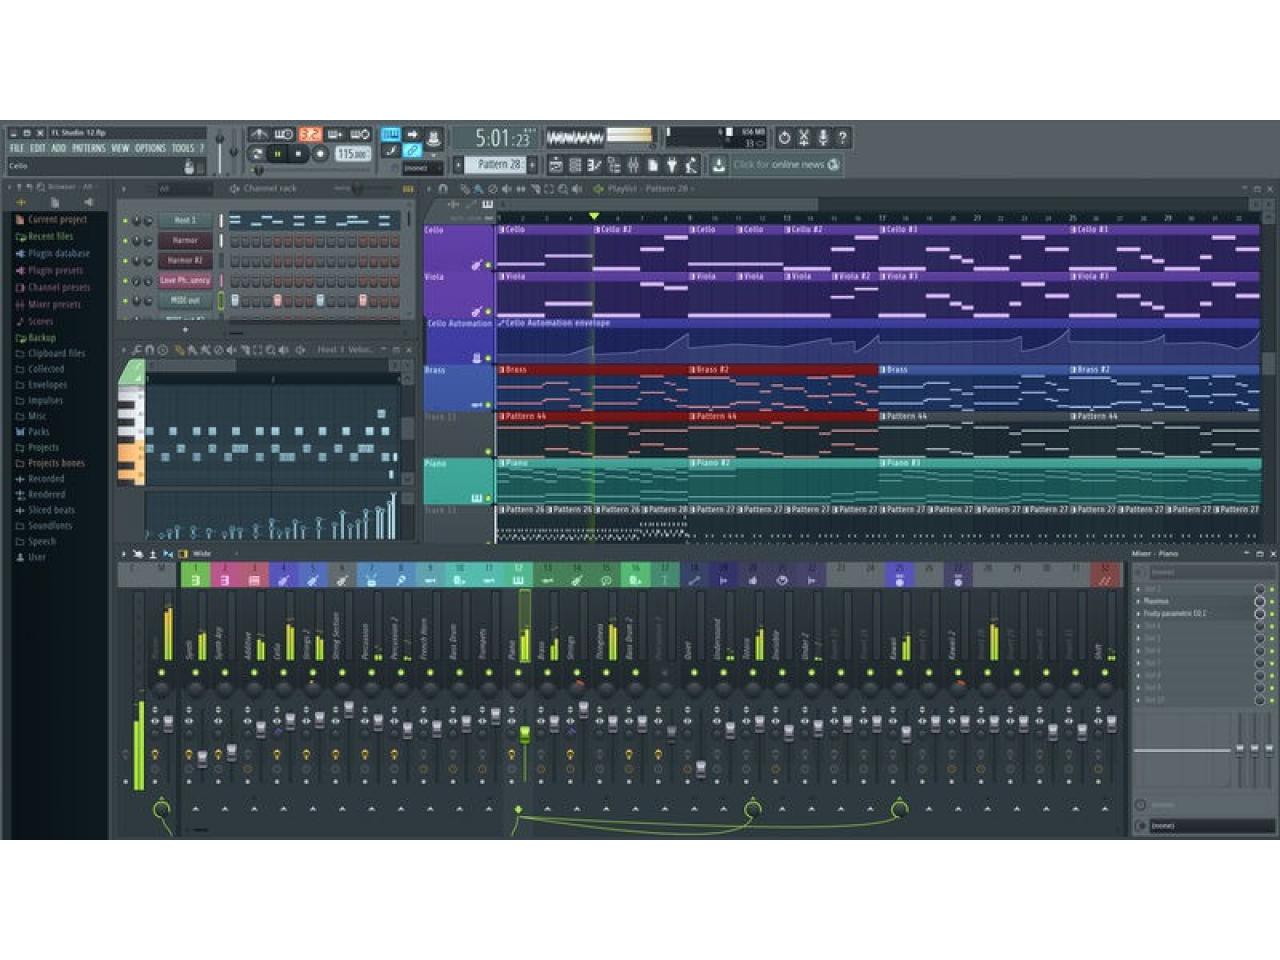Click the playlist playhead marker
The height and width of the screenshot is (960, 1280).
coord(594,217)
